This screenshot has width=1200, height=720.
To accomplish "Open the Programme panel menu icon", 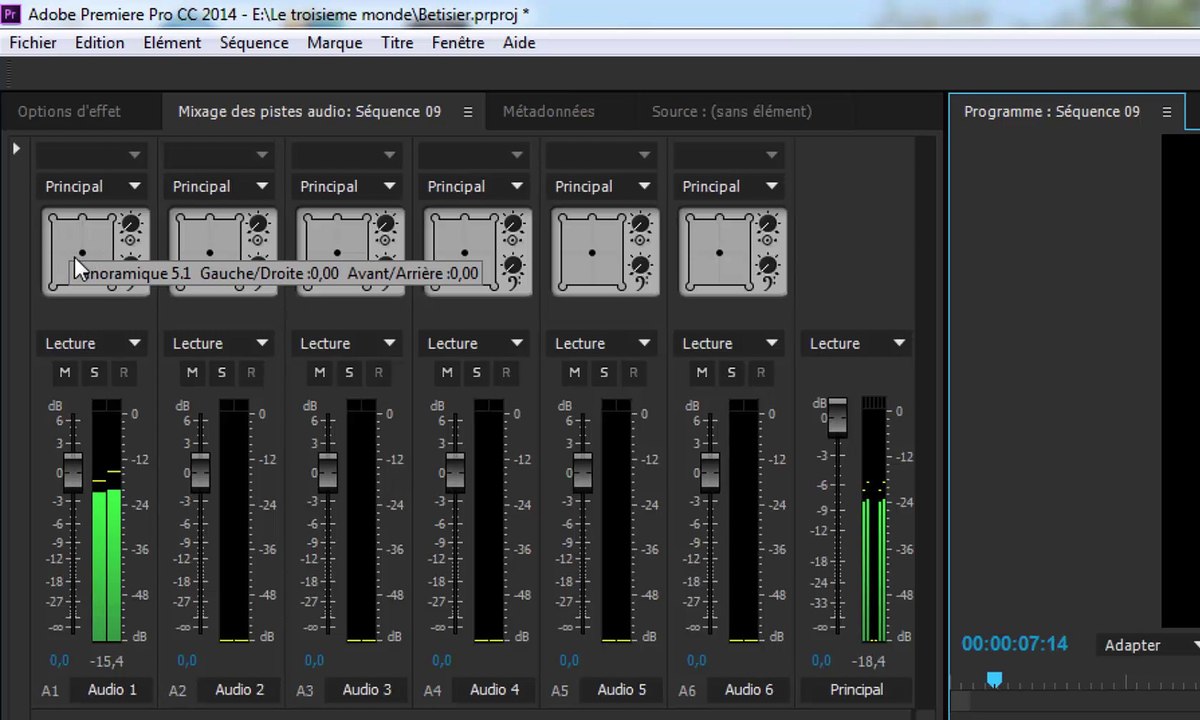I will pos(1167,112).
